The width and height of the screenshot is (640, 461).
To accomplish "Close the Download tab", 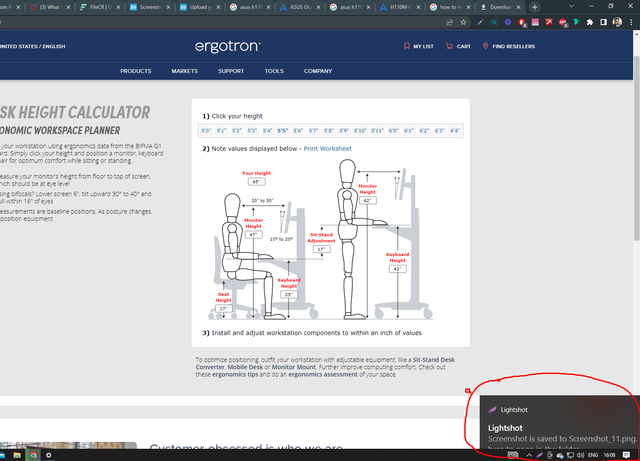I will tap(519, 7).
